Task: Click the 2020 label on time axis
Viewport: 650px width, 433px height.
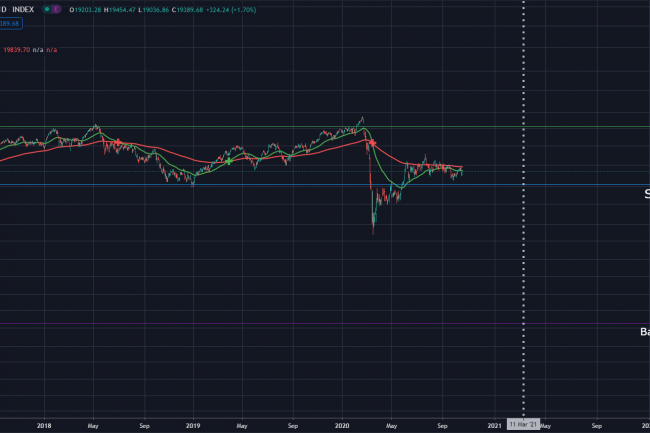Action: [342, 424]
